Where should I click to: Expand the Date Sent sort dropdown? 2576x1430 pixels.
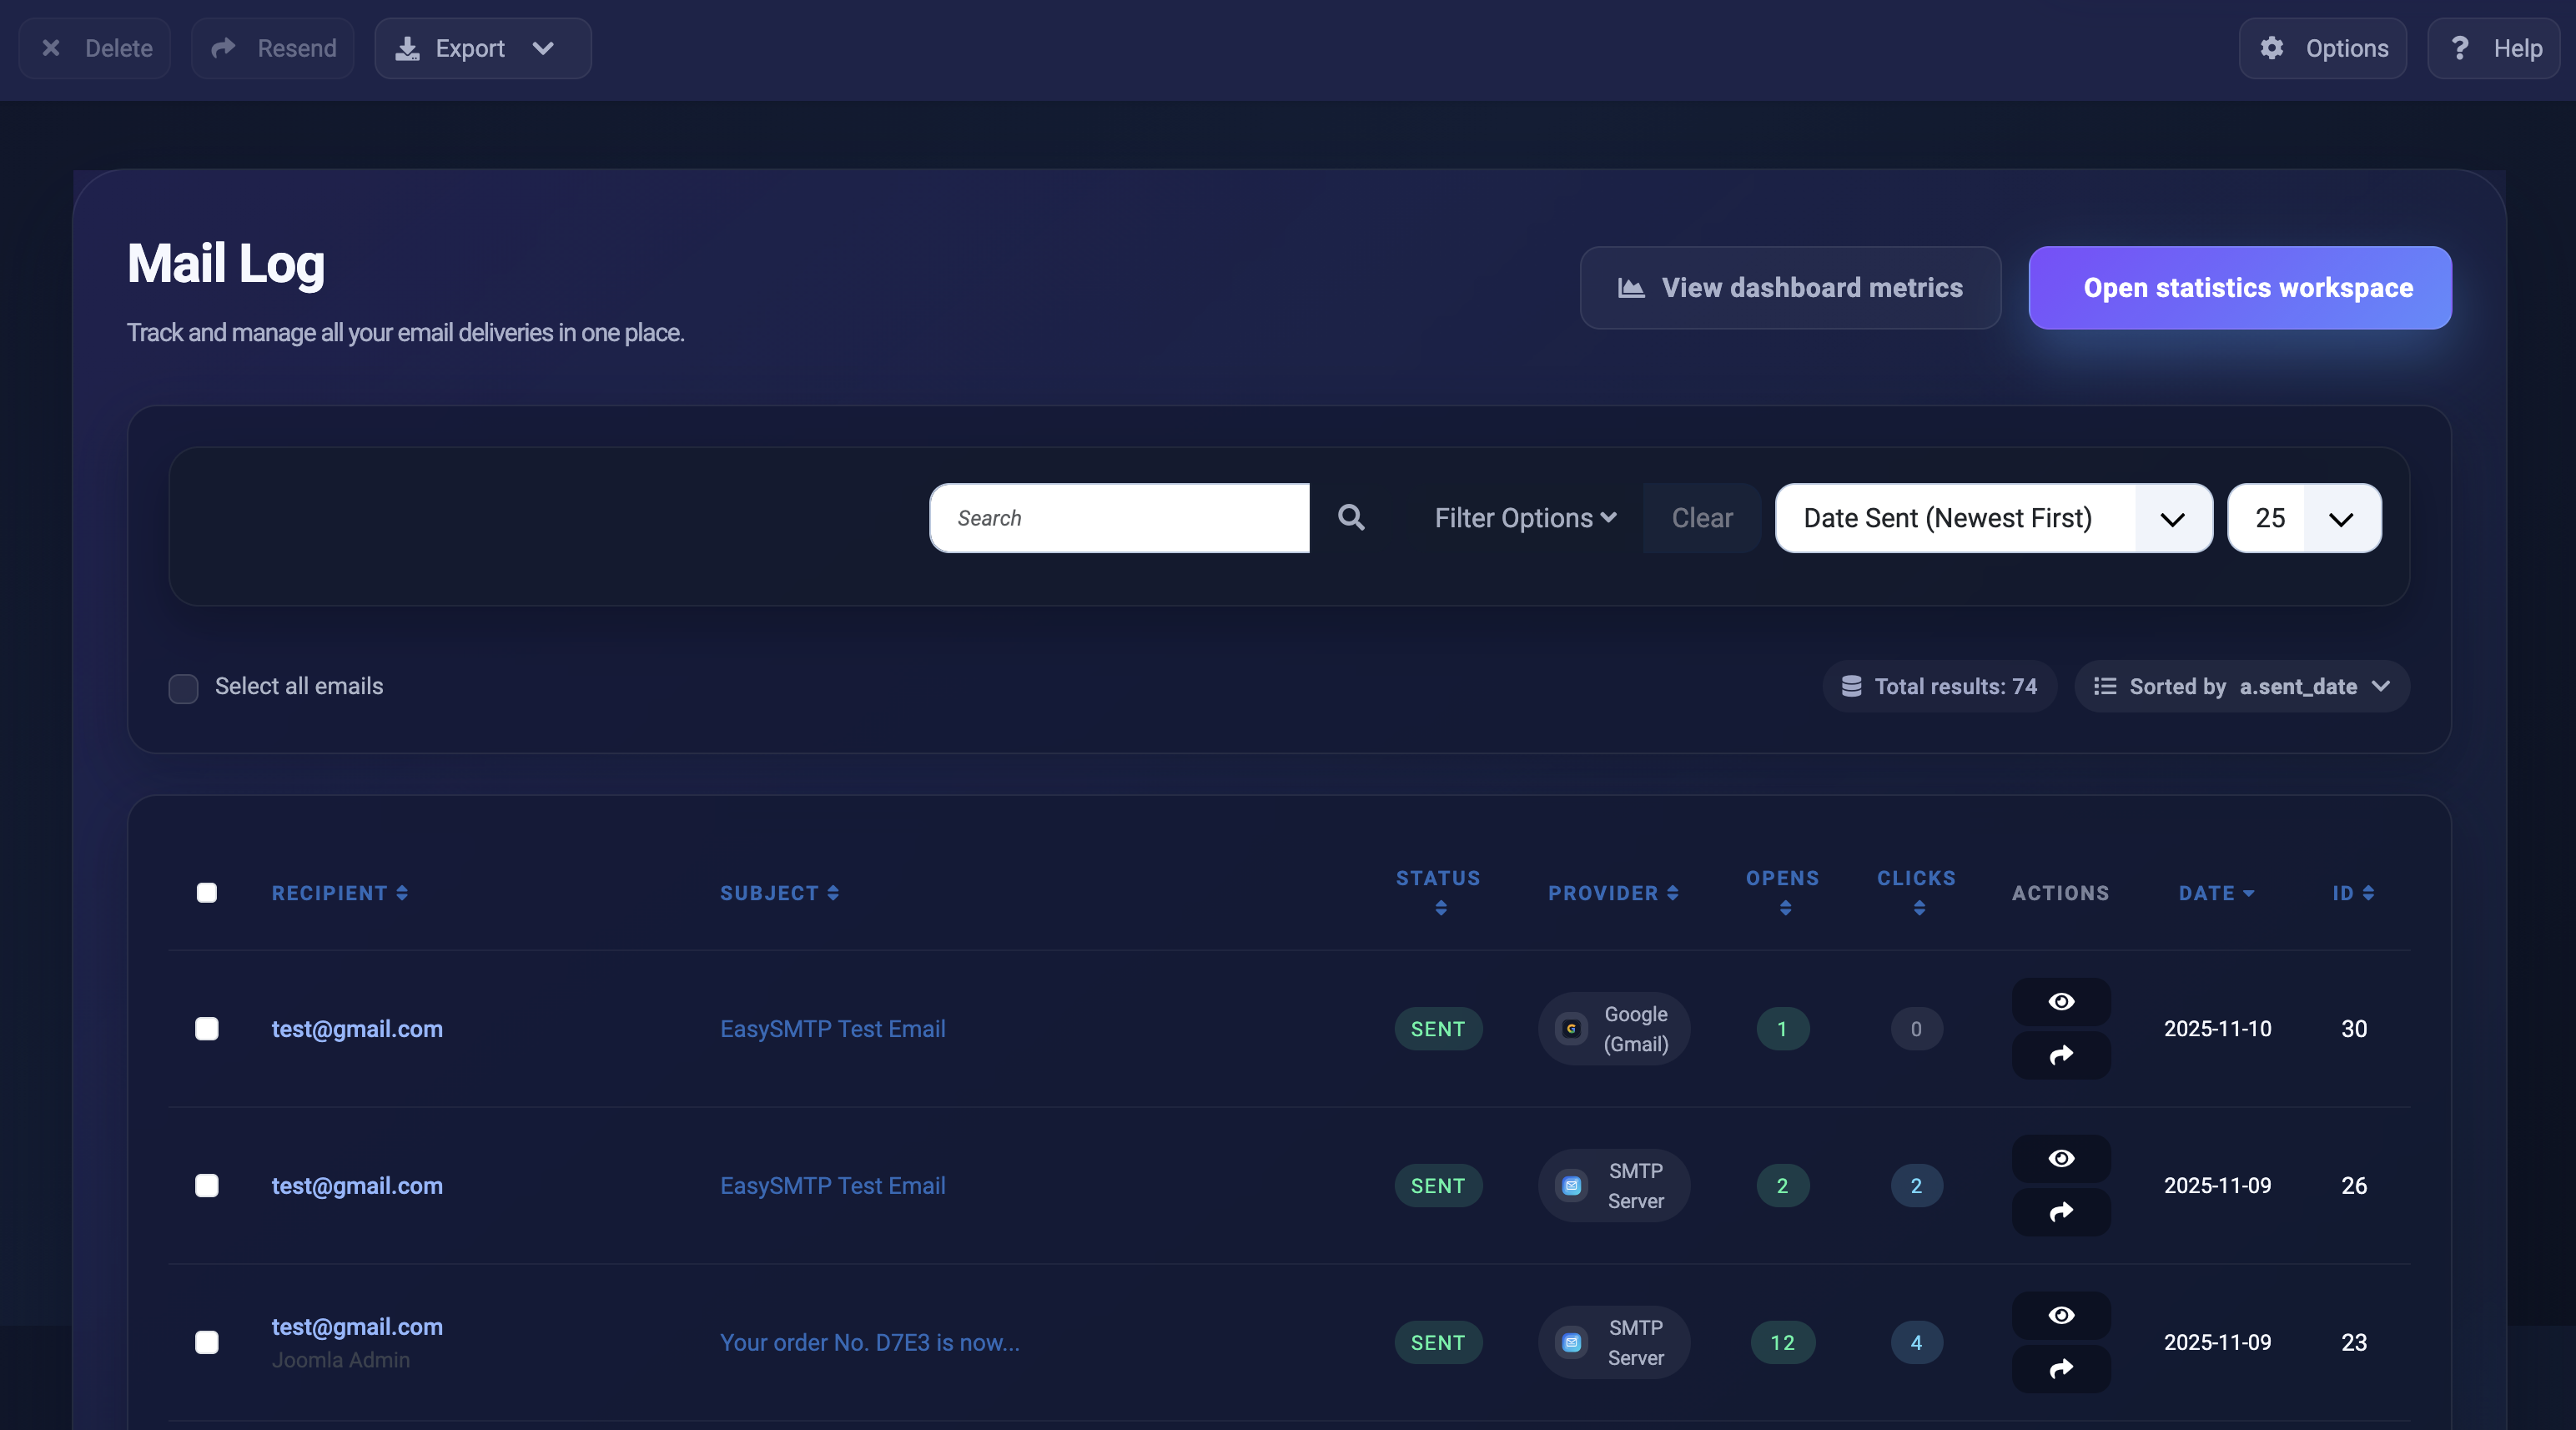click(x=1993, y=518)
